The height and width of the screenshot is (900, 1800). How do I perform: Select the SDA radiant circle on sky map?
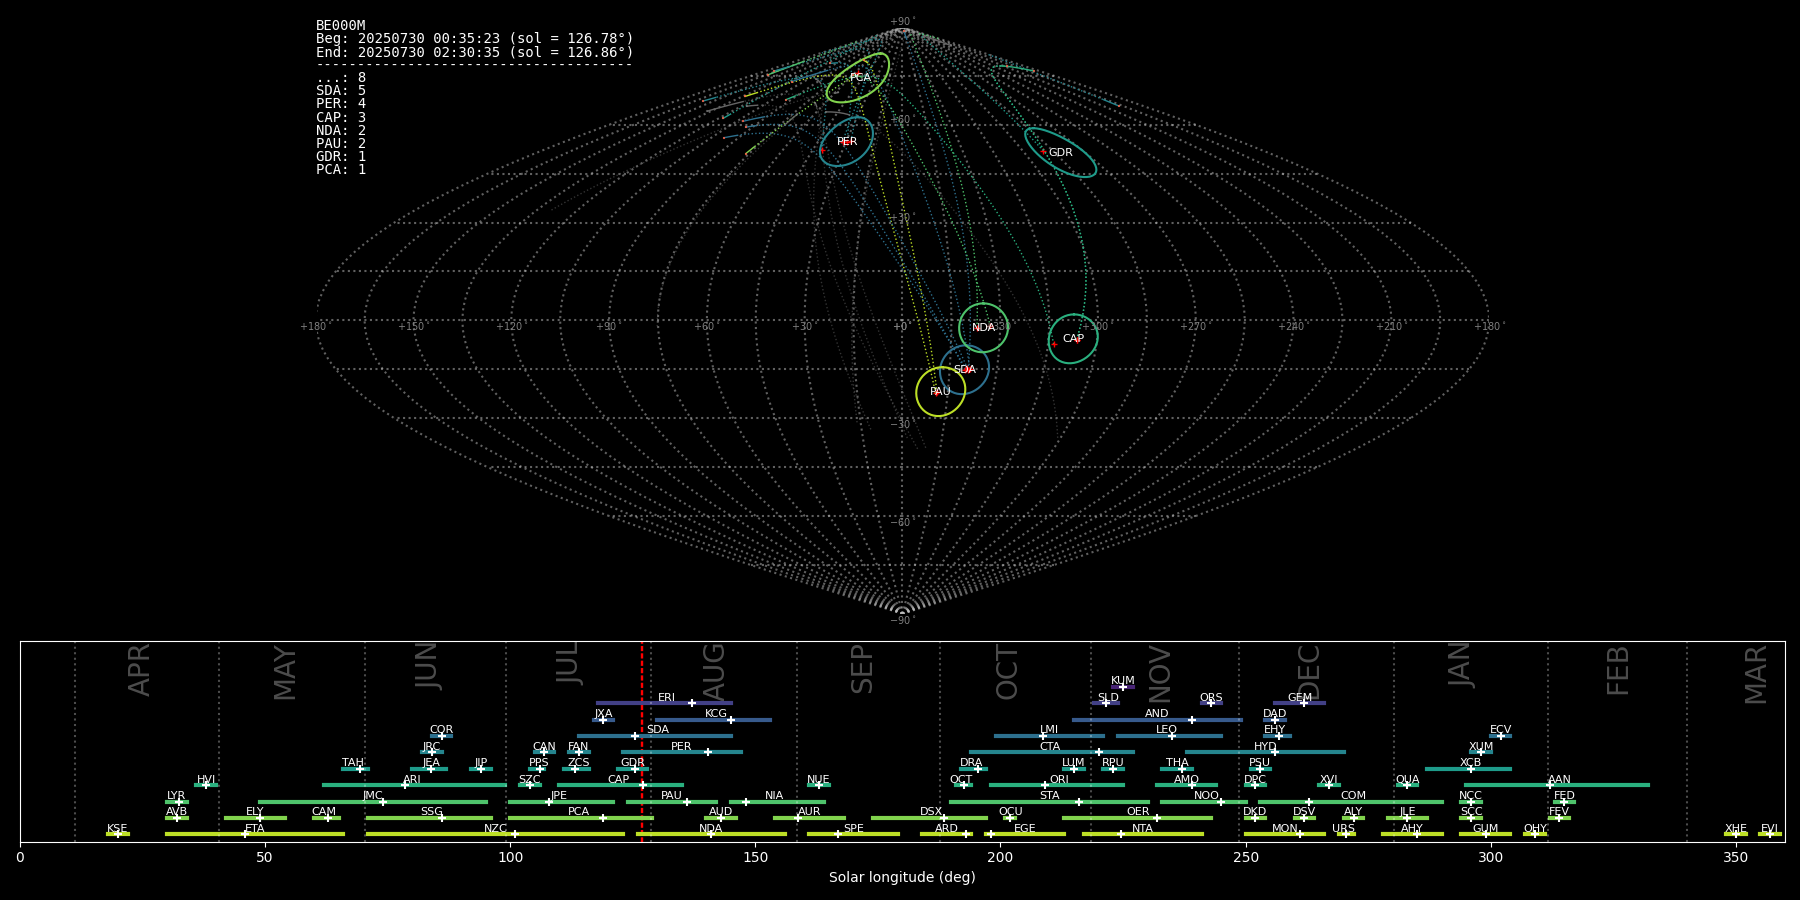964,370
